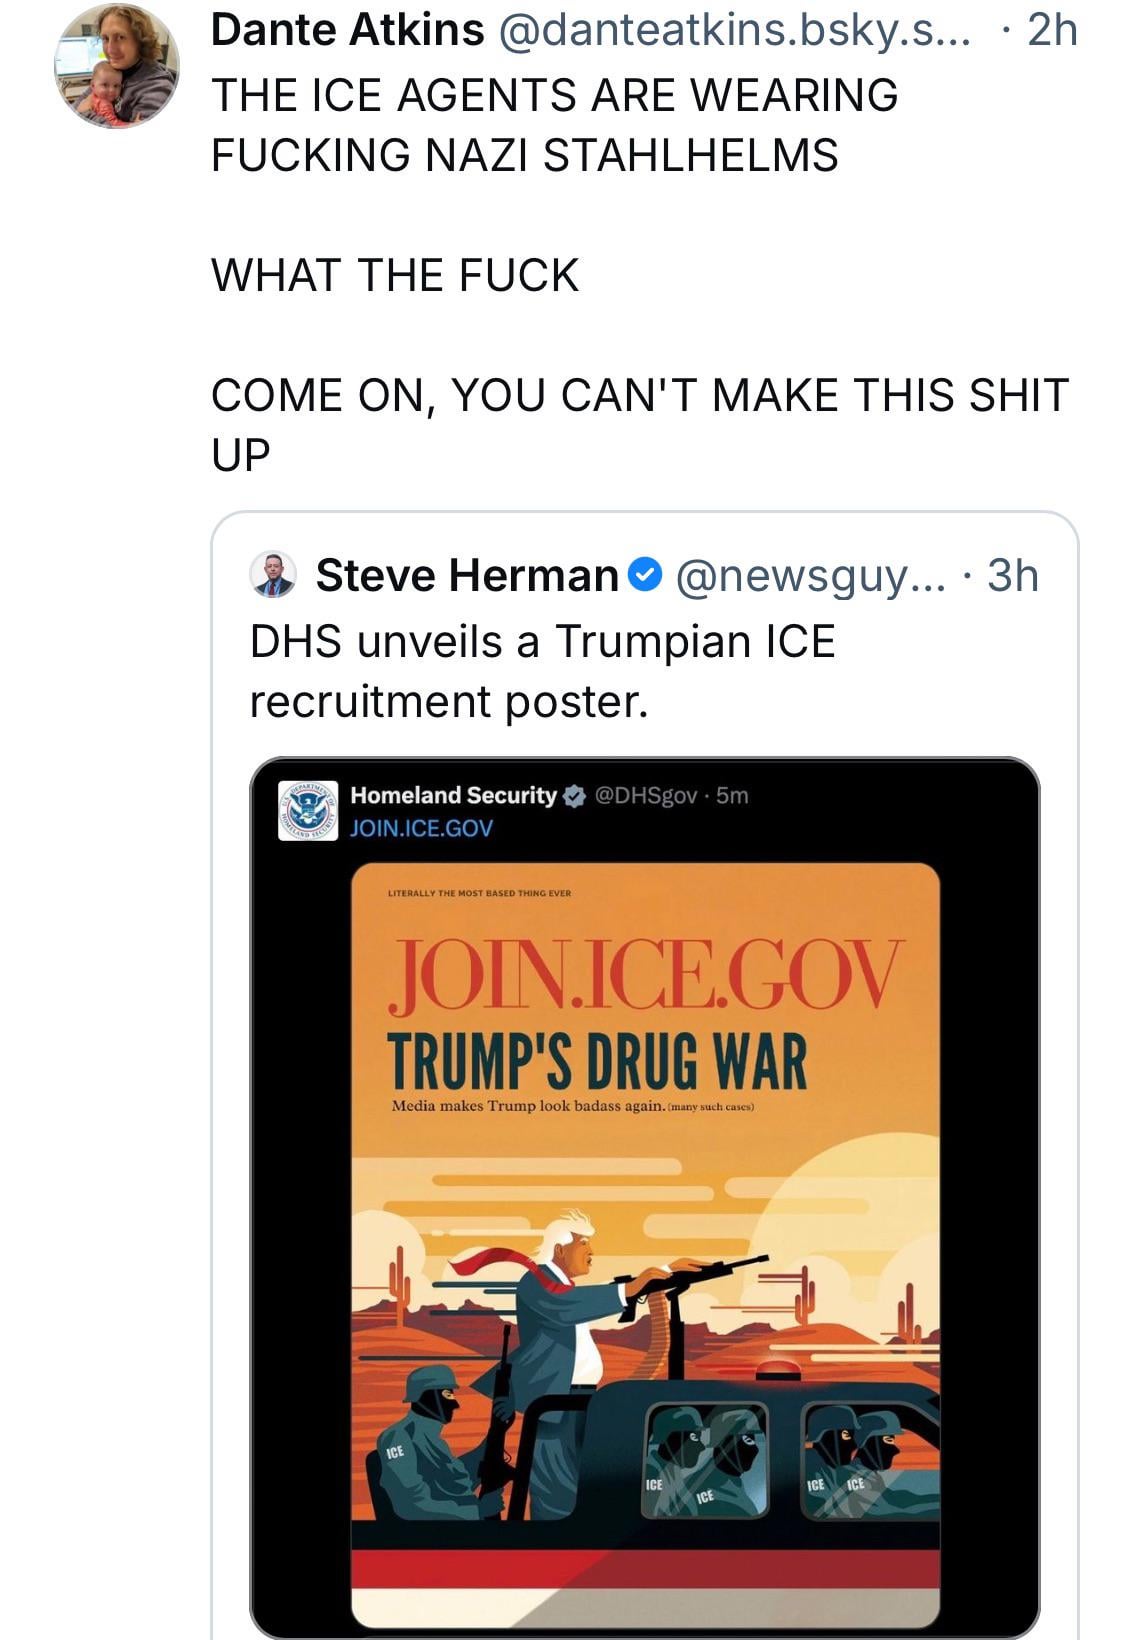Click the 3h quoted post timestamp

[x=1013, y=576]
